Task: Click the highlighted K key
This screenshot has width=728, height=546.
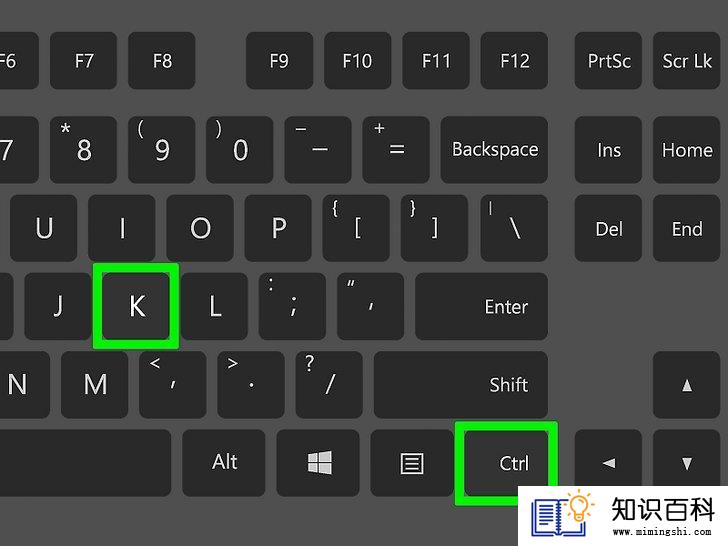Action: tap(136, 306)
